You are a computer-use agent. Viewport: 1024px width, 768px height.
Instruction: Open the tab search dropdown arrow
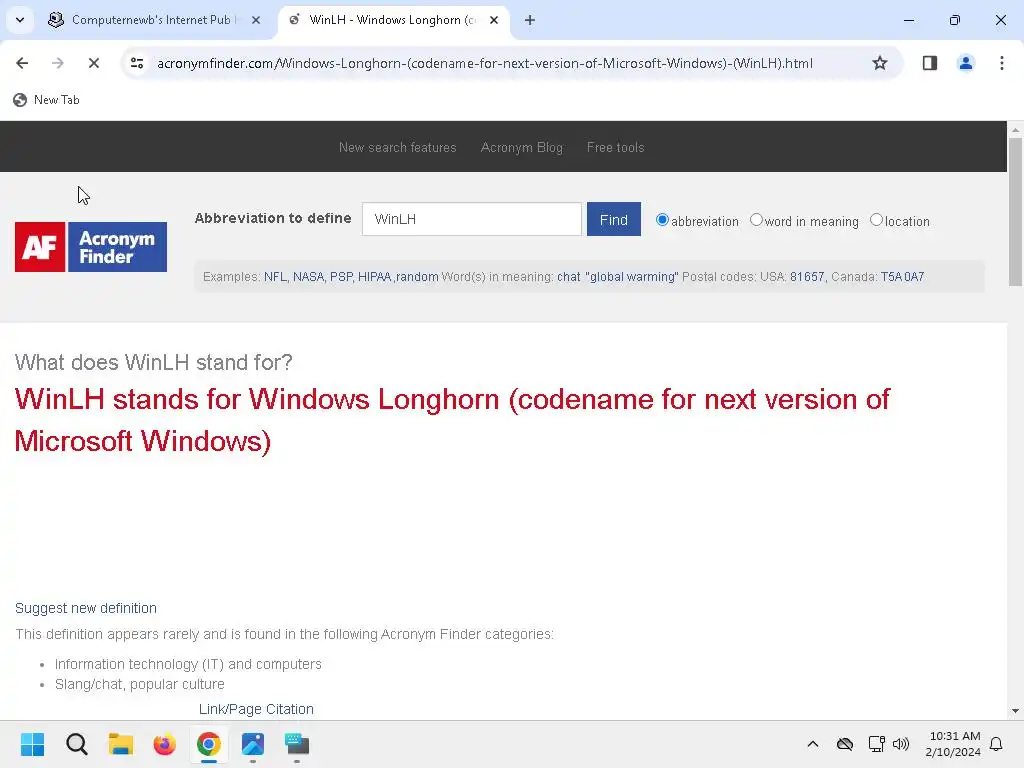coord(20,20)
